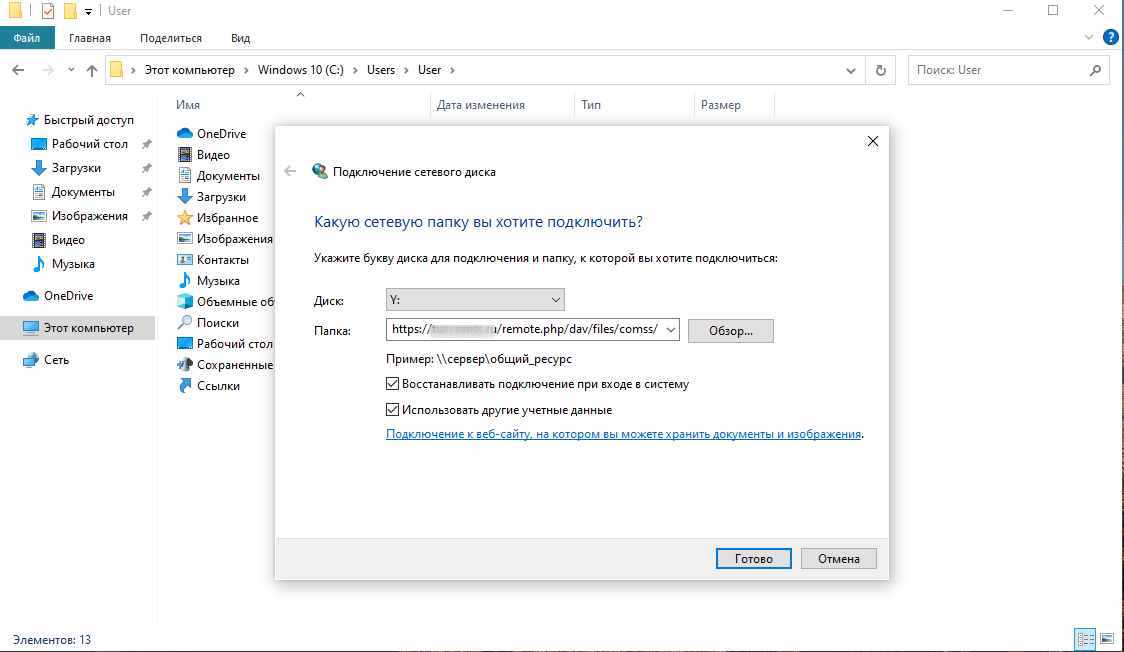Open the Файл menu tab

(x=27, y=38)
